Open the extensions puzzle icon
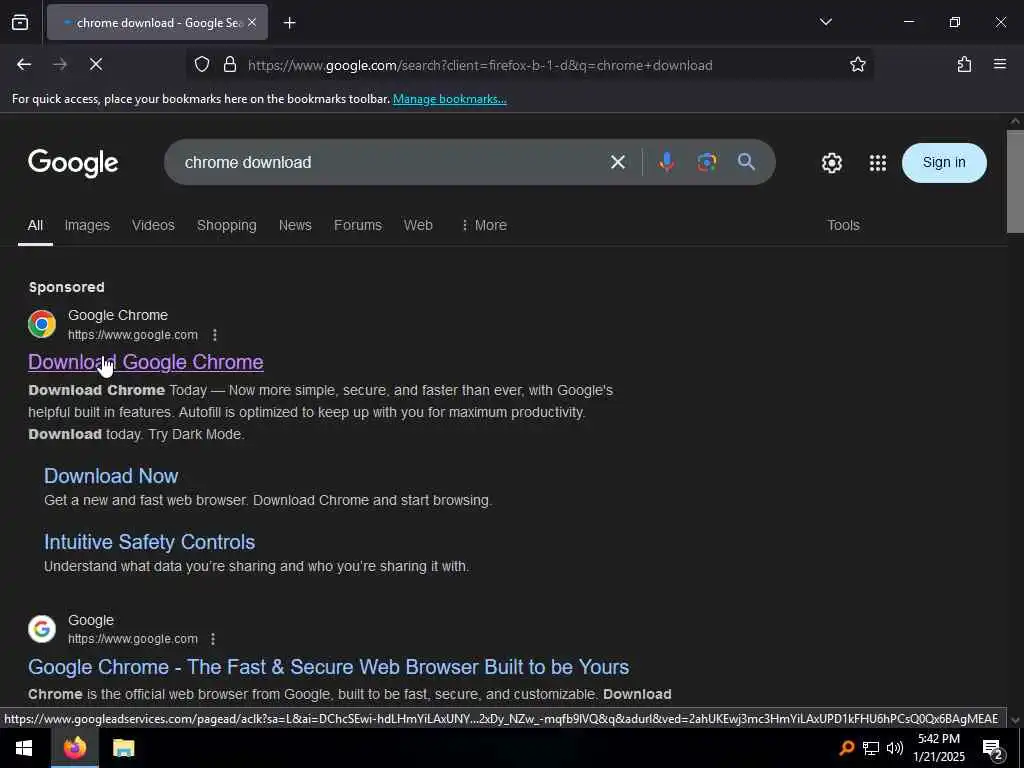The width and height of the screenshot is (1024, 768). point(964,65)
